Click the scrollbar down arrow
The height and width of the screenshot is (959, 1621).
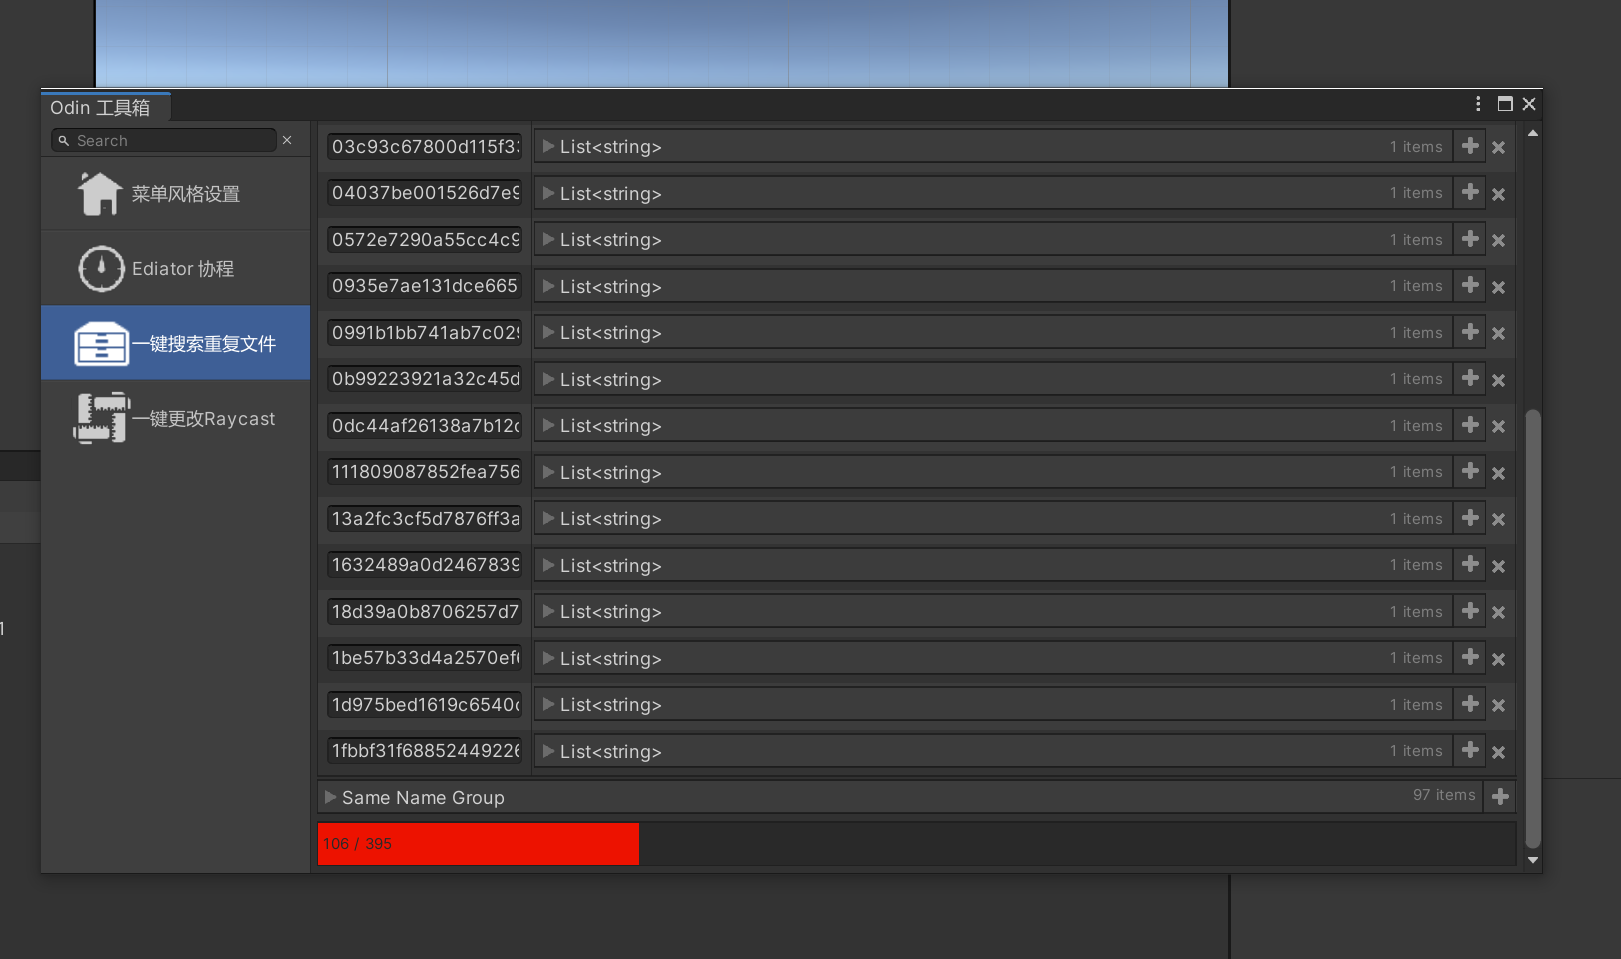pyautogui.click(x=1532, y=860)
